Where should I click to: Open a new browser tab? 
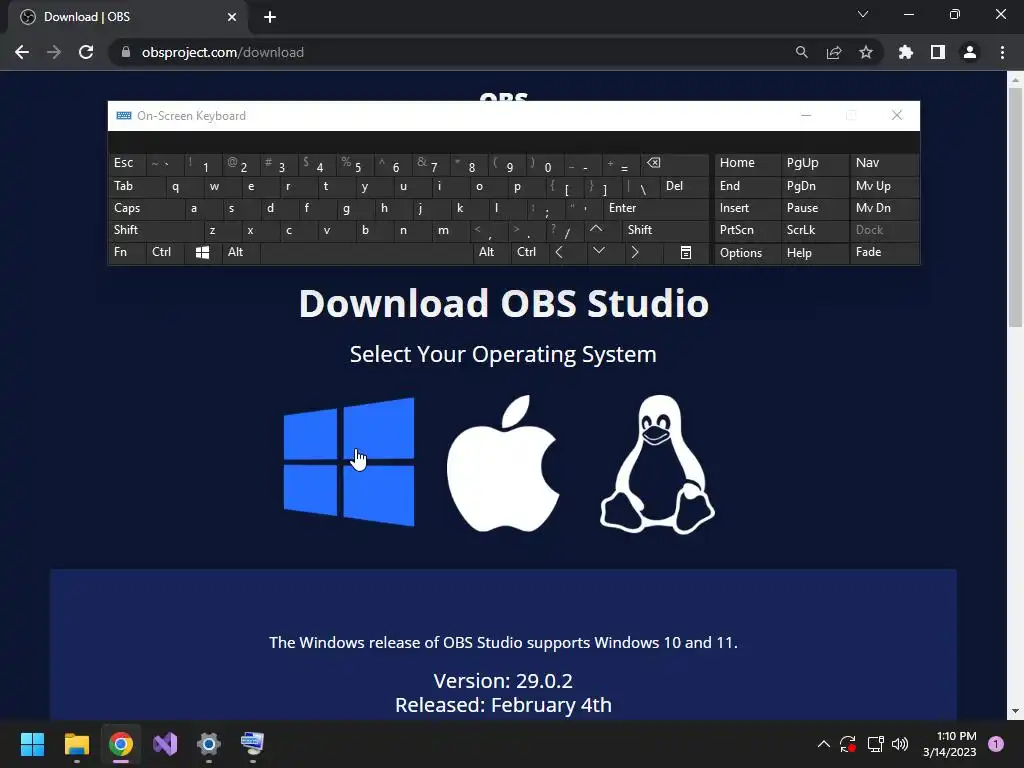coord(270,17)
